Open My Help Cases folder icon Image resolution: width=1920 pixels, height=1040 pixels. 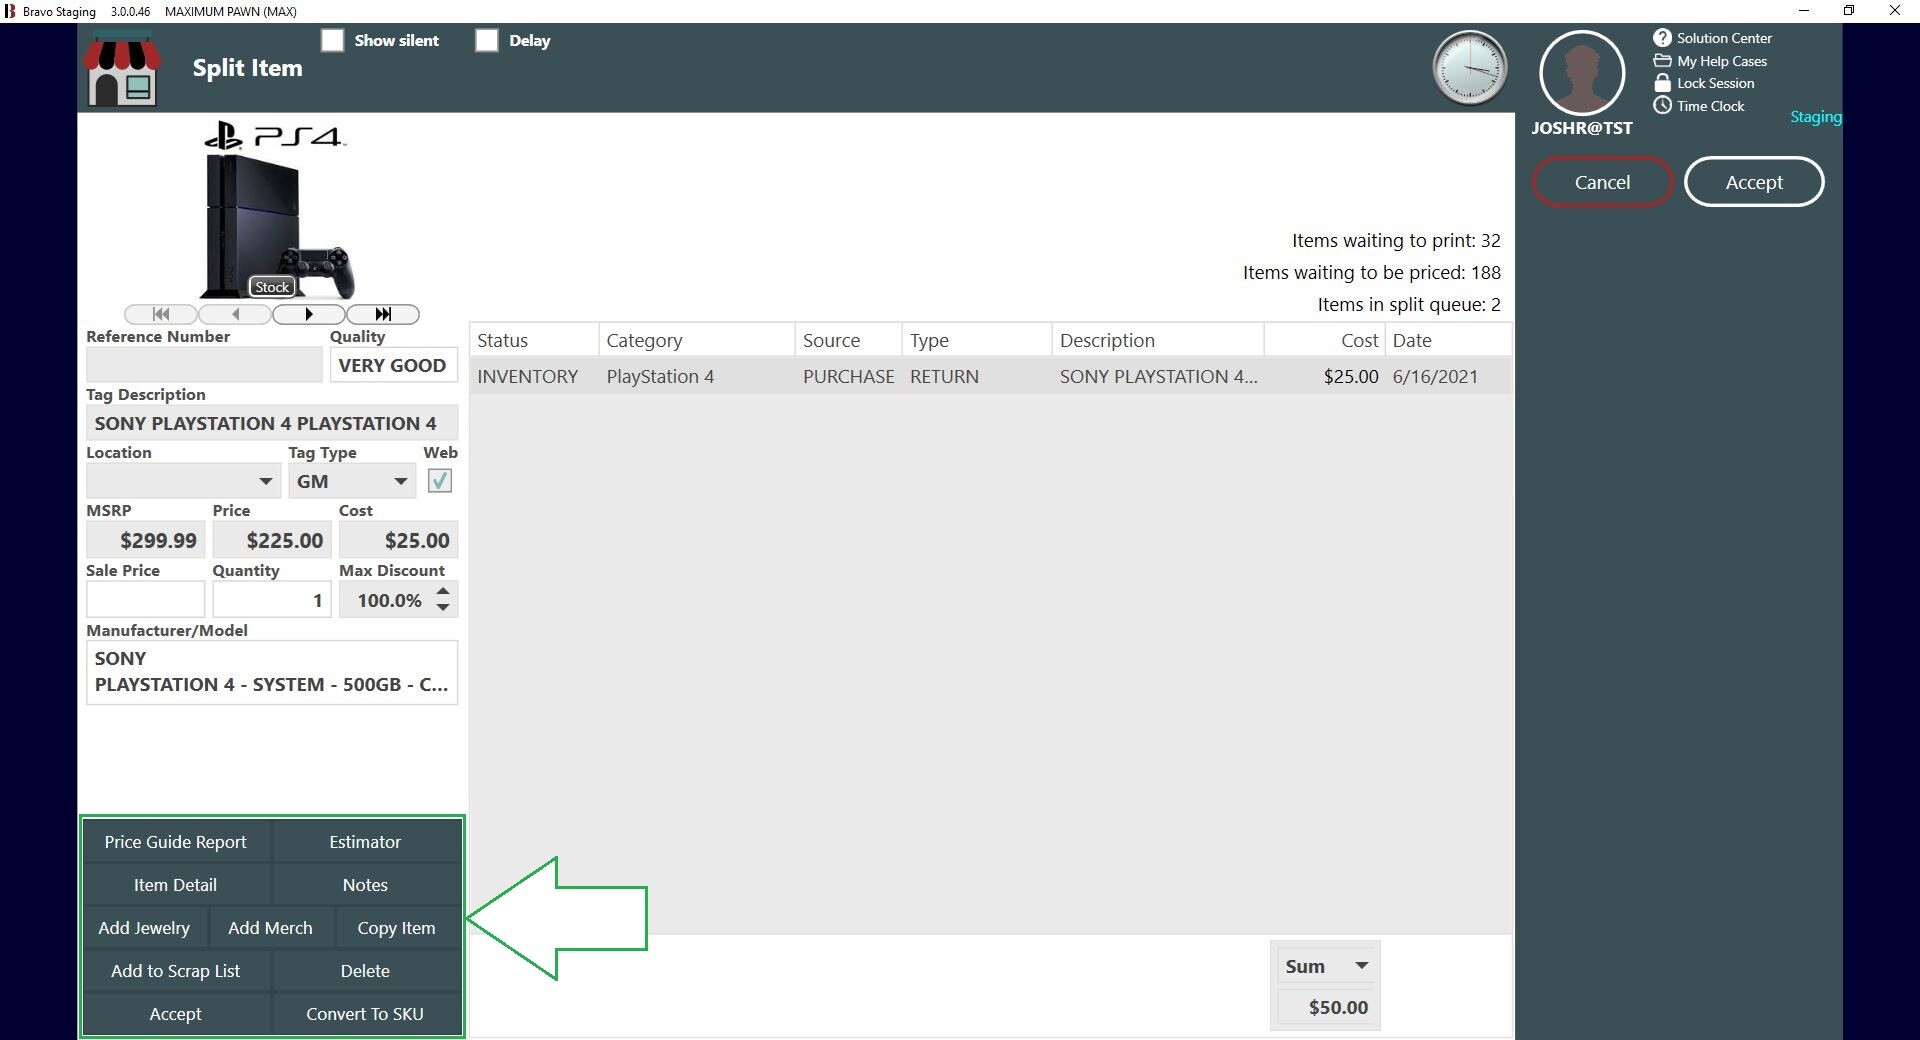pos(1662,60)
